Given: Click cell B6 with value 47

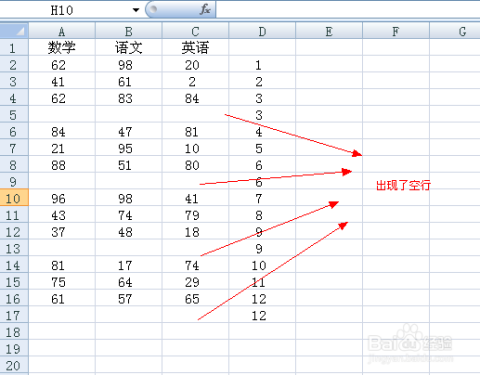Looking at the screenshot, I should tap(129, 131).
